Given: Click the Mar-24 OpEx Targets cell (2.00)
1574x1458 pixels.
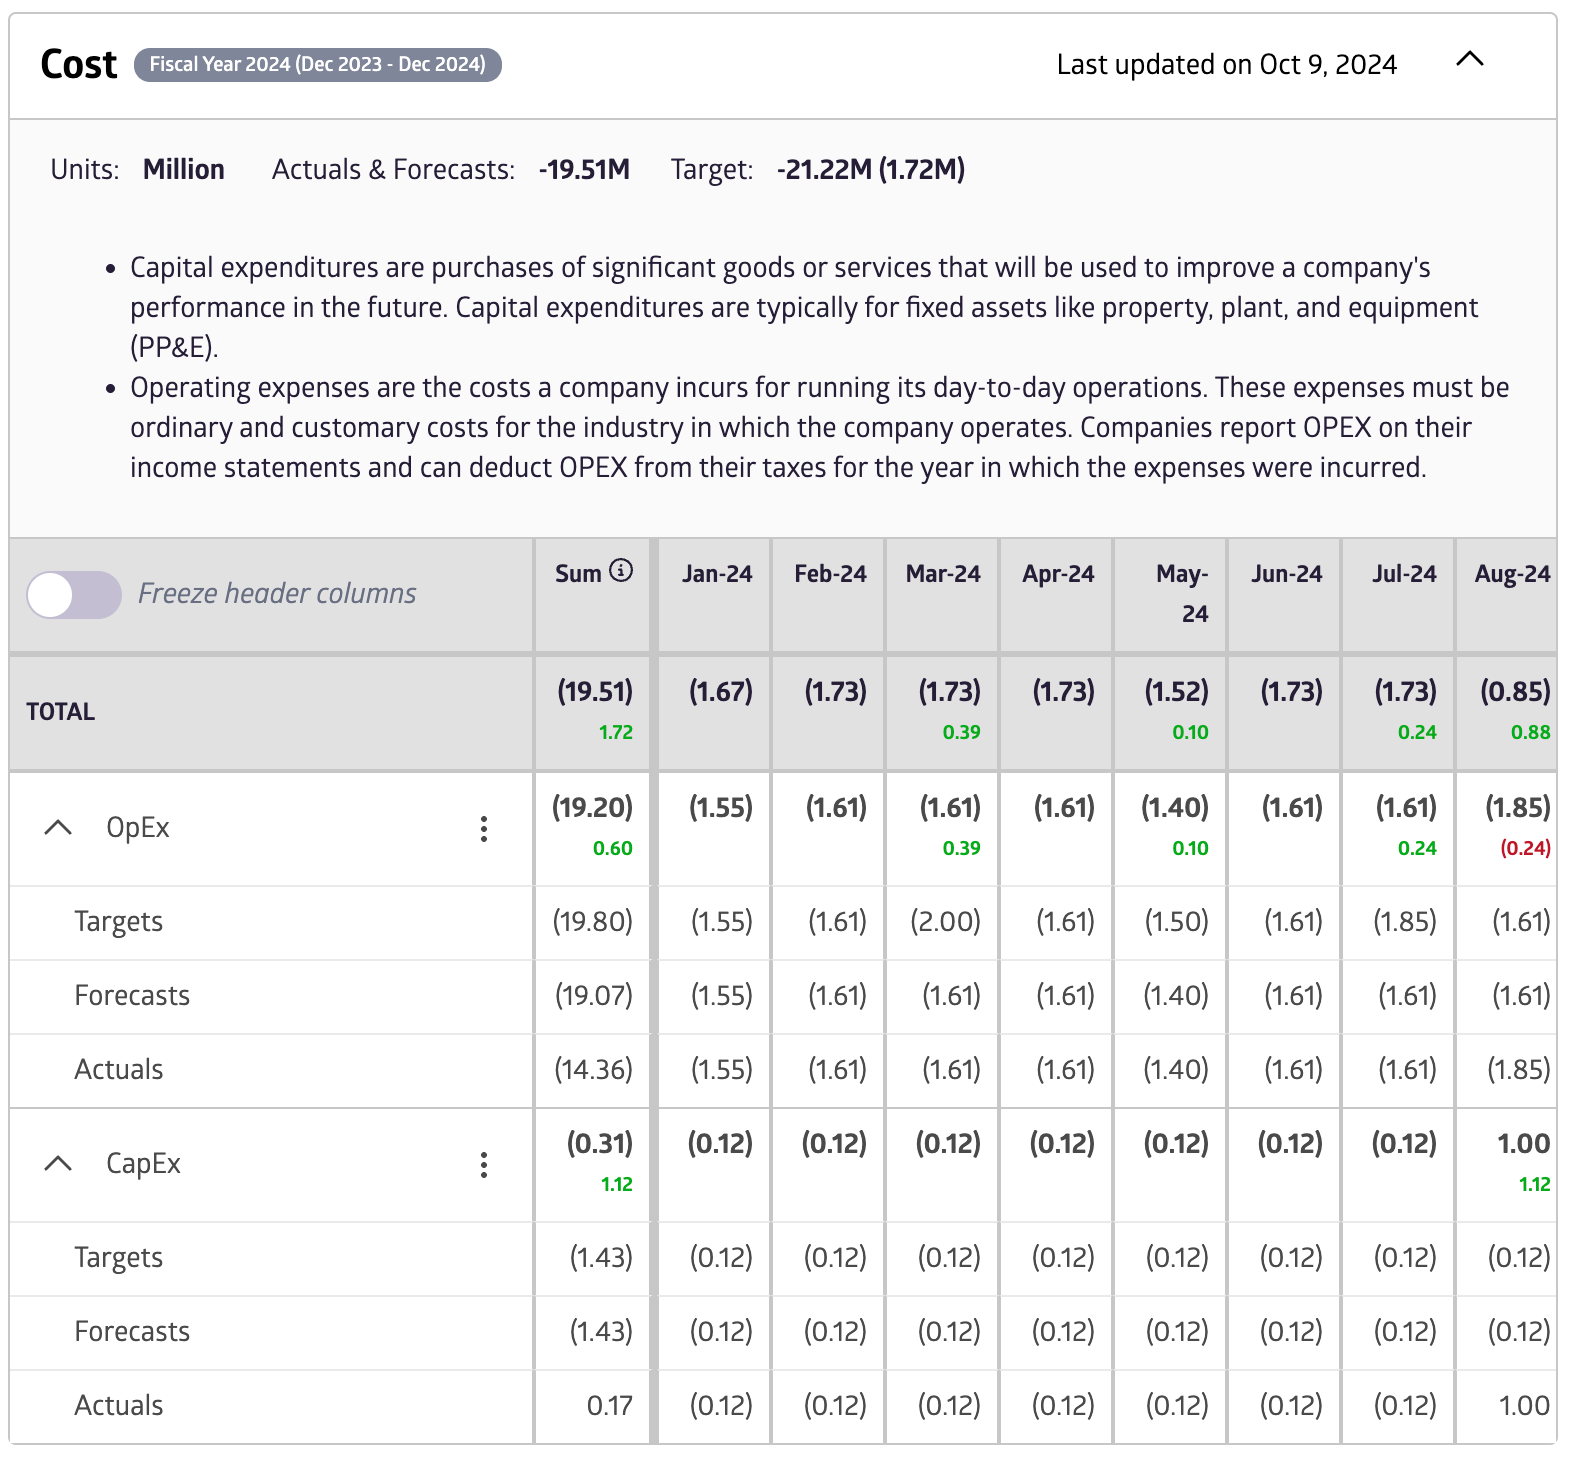Looking at the screenshot, I should click(x=945, y=922).
